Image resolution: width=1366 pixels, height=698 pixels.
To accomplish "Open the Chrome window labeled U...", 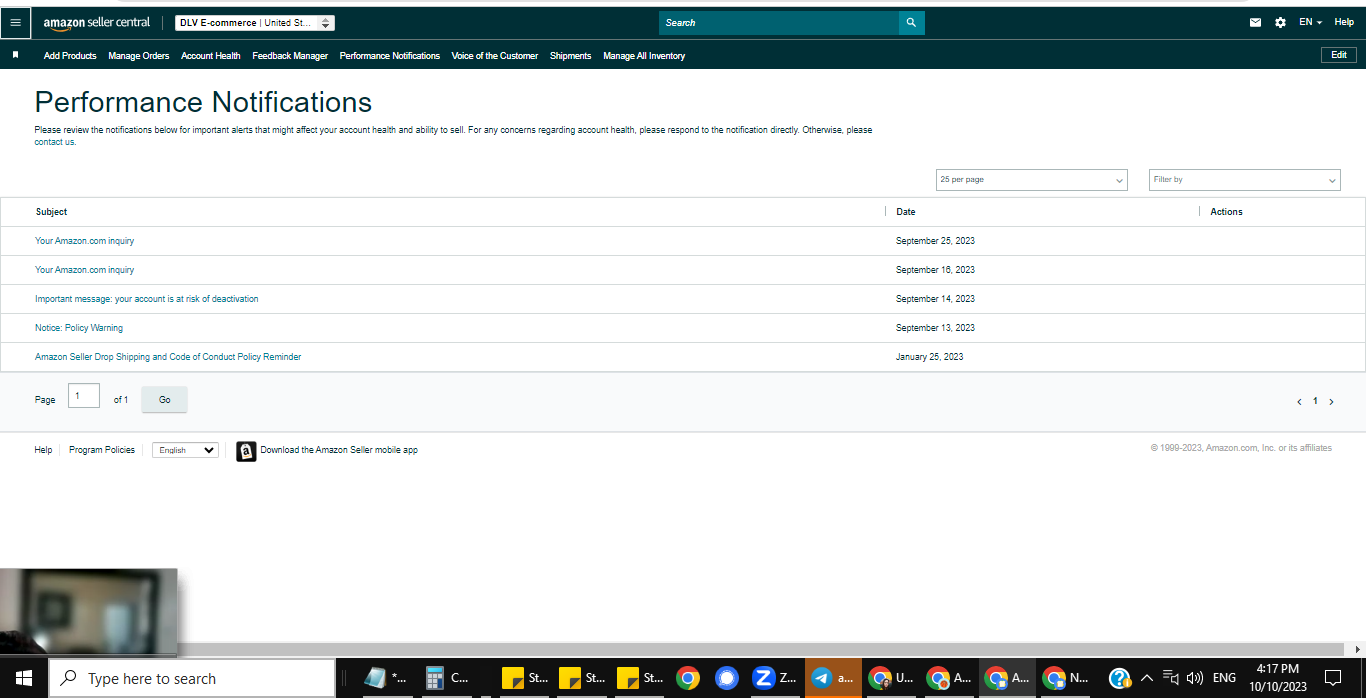I will [890, 678].
